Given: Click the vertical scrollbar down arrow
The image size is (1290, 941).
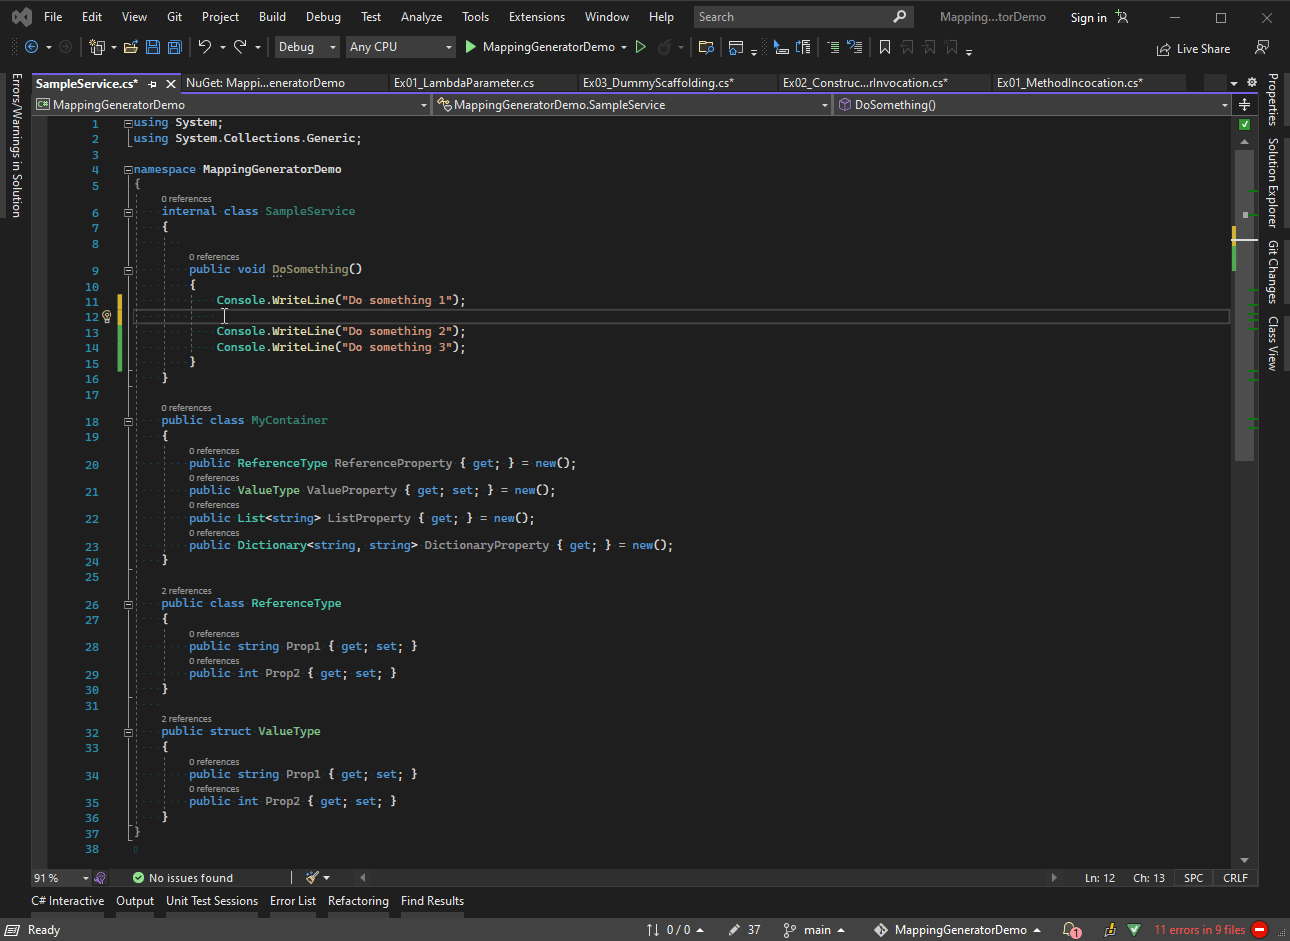Looking at the screenshot, I should coord(1245,860).
